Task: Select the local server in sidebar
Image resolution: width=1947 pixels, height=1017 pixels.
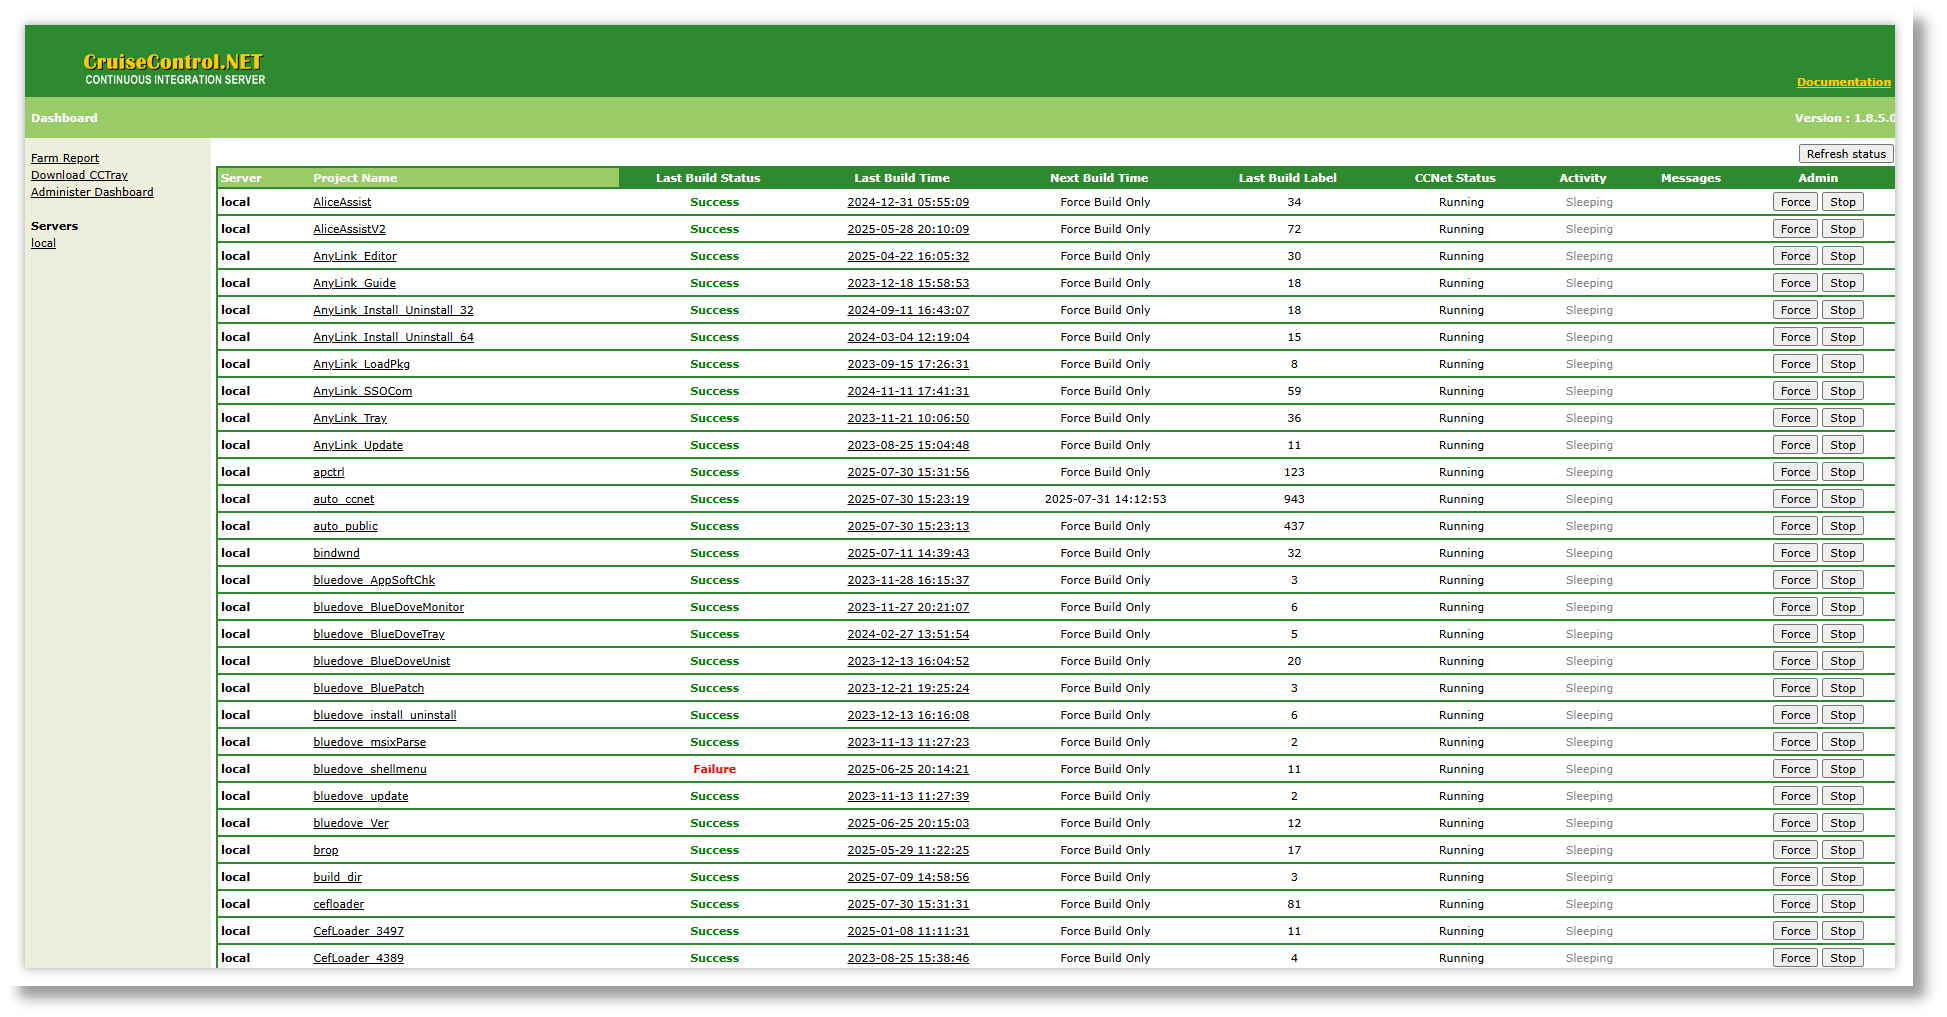Action: click(43, 243)
